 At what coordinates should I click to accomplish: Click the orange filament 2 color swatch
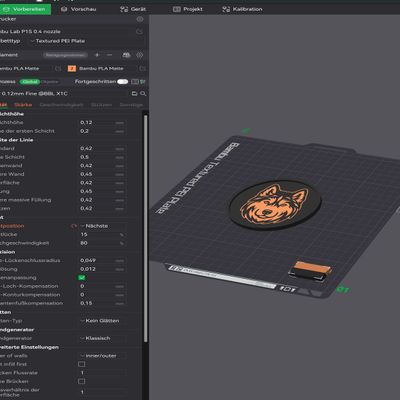(72, 68)
